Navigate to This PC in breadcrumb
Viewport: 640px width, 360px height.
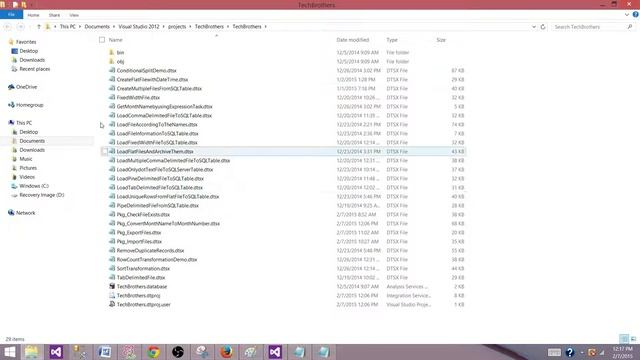(67, 27)
